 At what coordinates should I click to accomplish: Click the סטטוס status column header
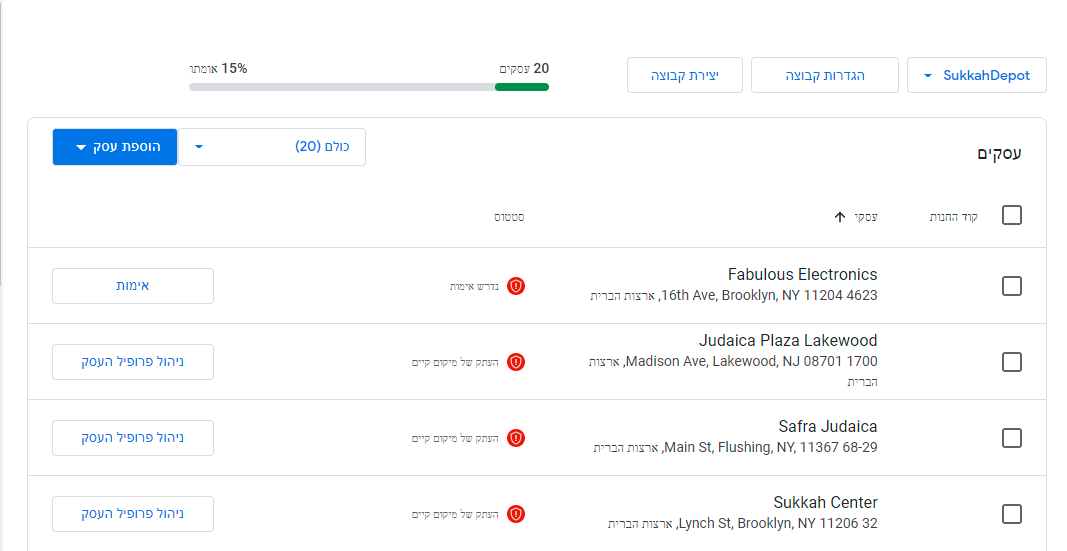coord(509,217)
